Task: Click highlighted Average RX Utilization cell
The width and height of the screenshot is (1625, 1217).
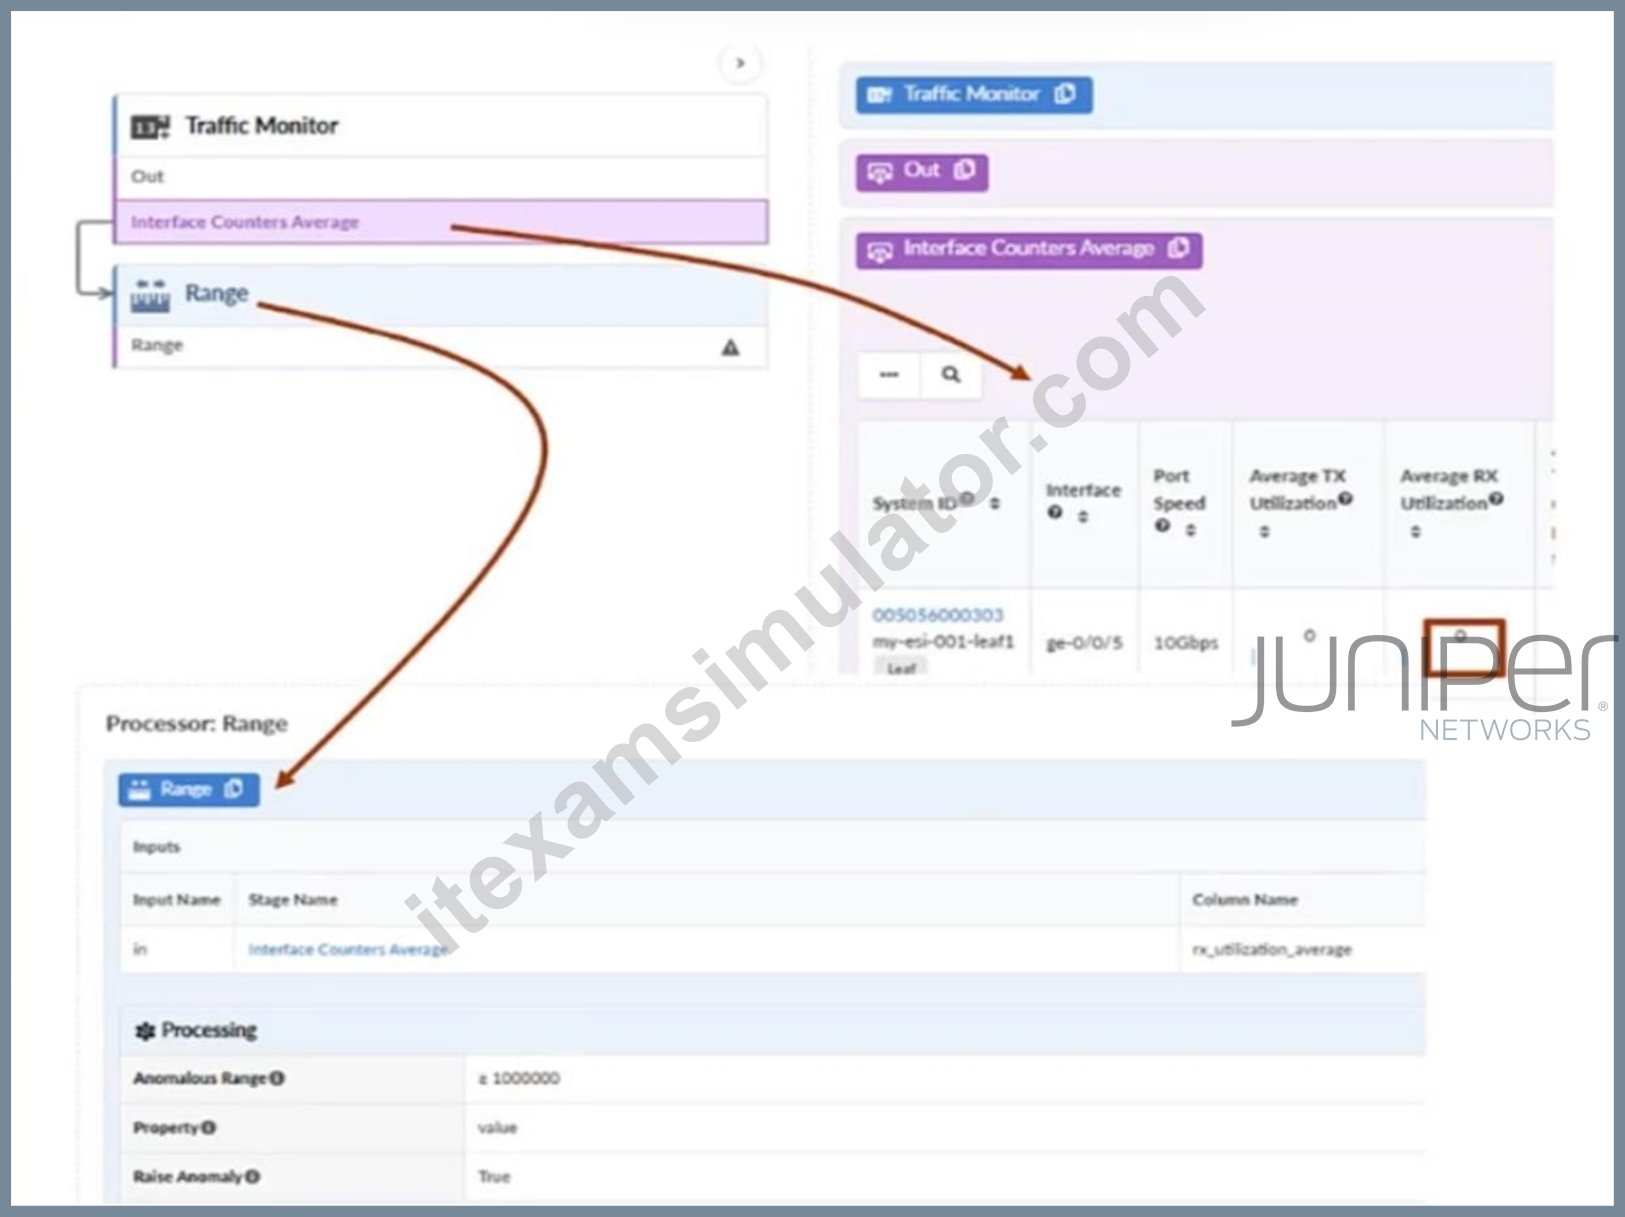Action: 1464,647
